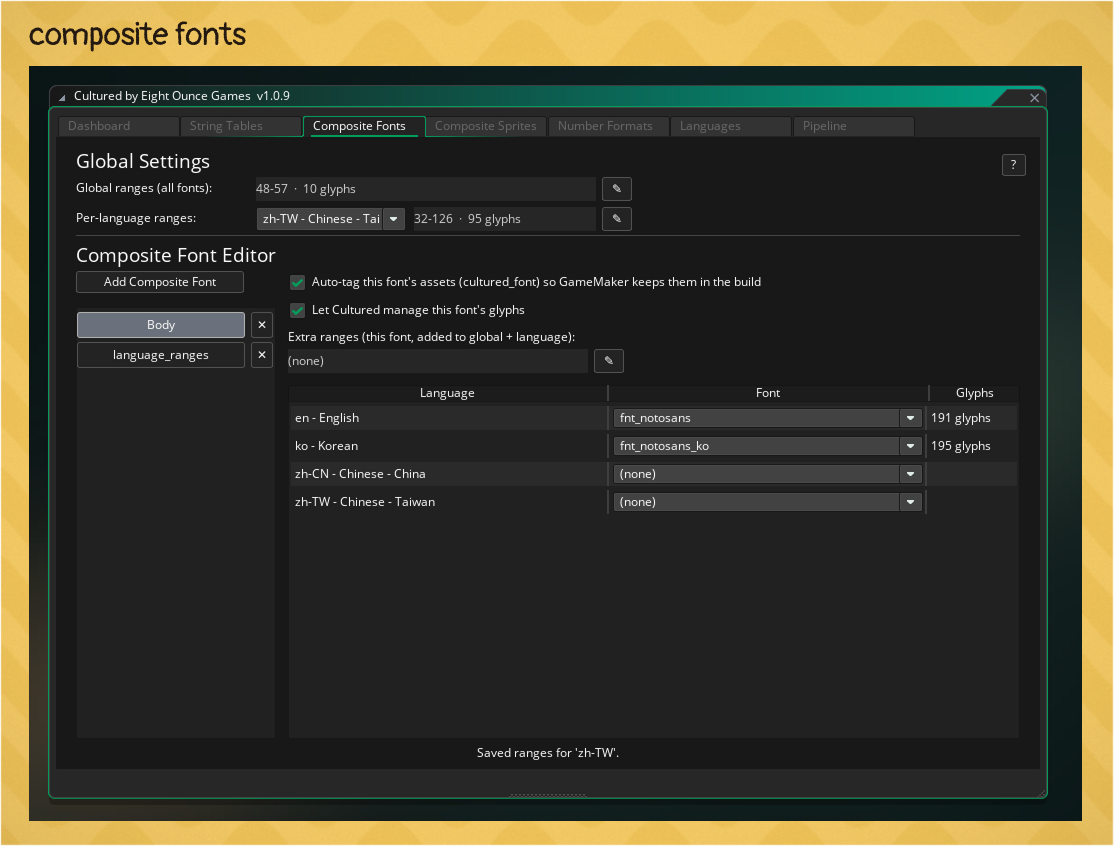This screenshot has height=846, width=1114.
Task: Toggle auto-tag this font's assets checkbox
Action: tap(298, 282)
